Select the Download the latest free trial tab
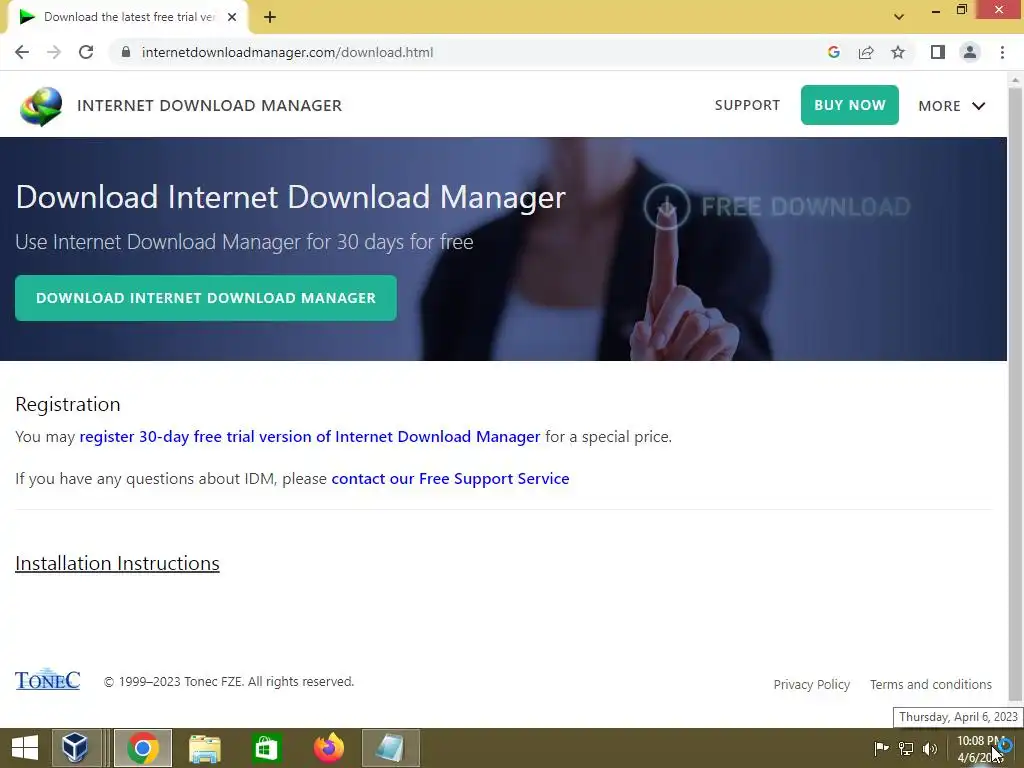 128,18
